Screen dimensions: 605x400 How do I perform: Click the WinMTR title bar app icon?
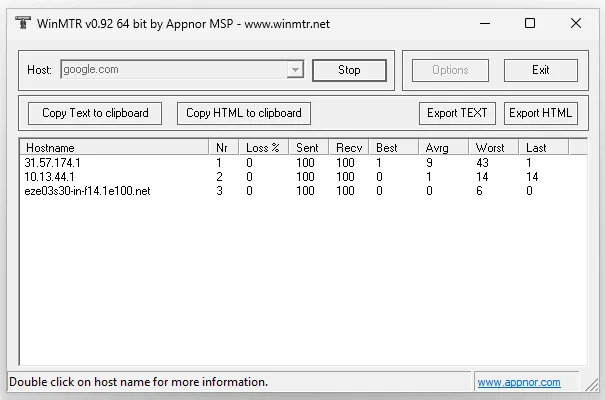coord(23,23)
